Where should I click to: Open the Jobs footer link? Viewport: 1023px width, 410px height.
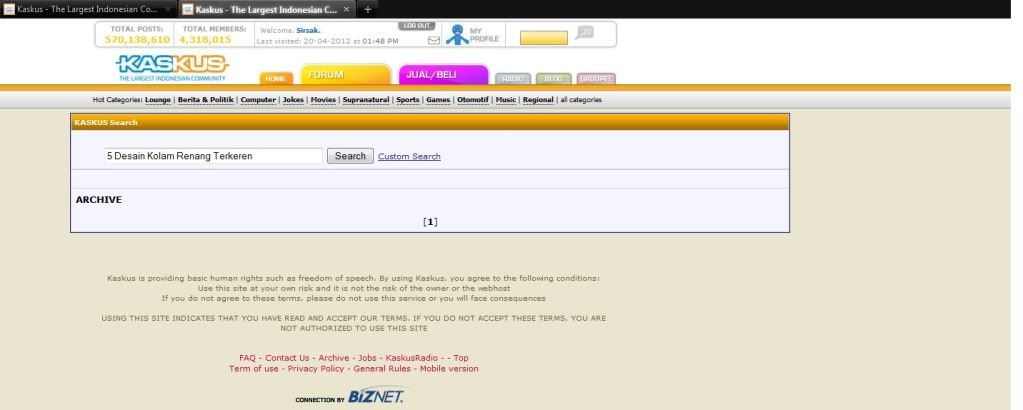click(x=367, y=358)
